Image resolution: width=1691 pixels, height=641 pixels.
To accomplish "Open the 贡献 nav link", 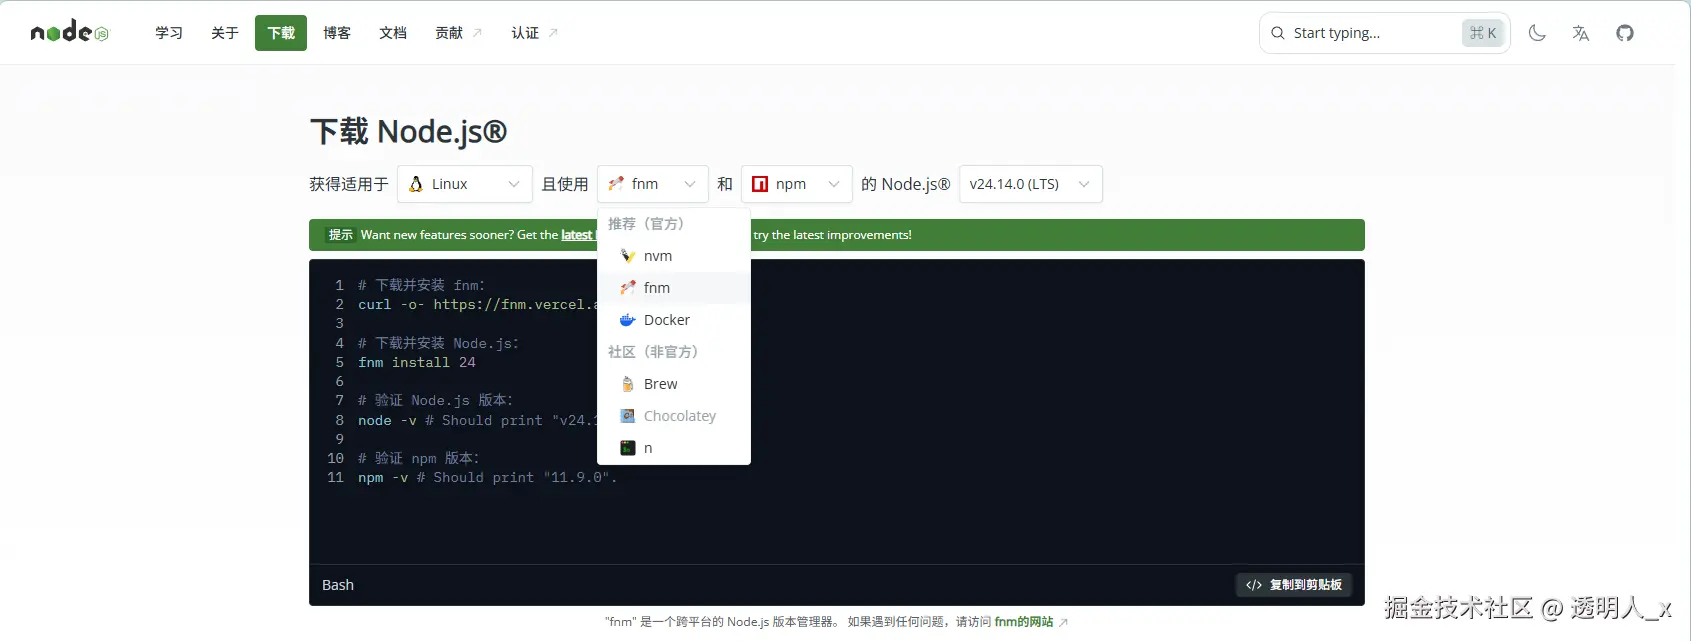I will click(459, 33).
